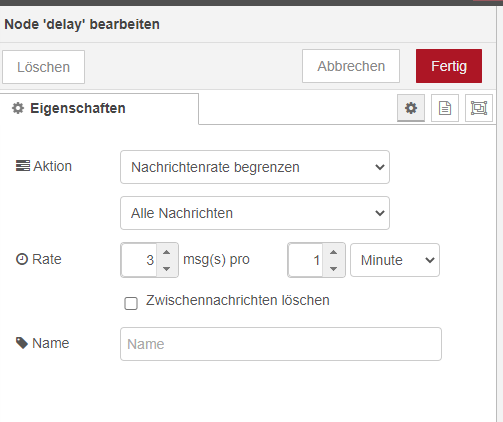Click gear icon beside Eigenschaften

tap(18, 108)
